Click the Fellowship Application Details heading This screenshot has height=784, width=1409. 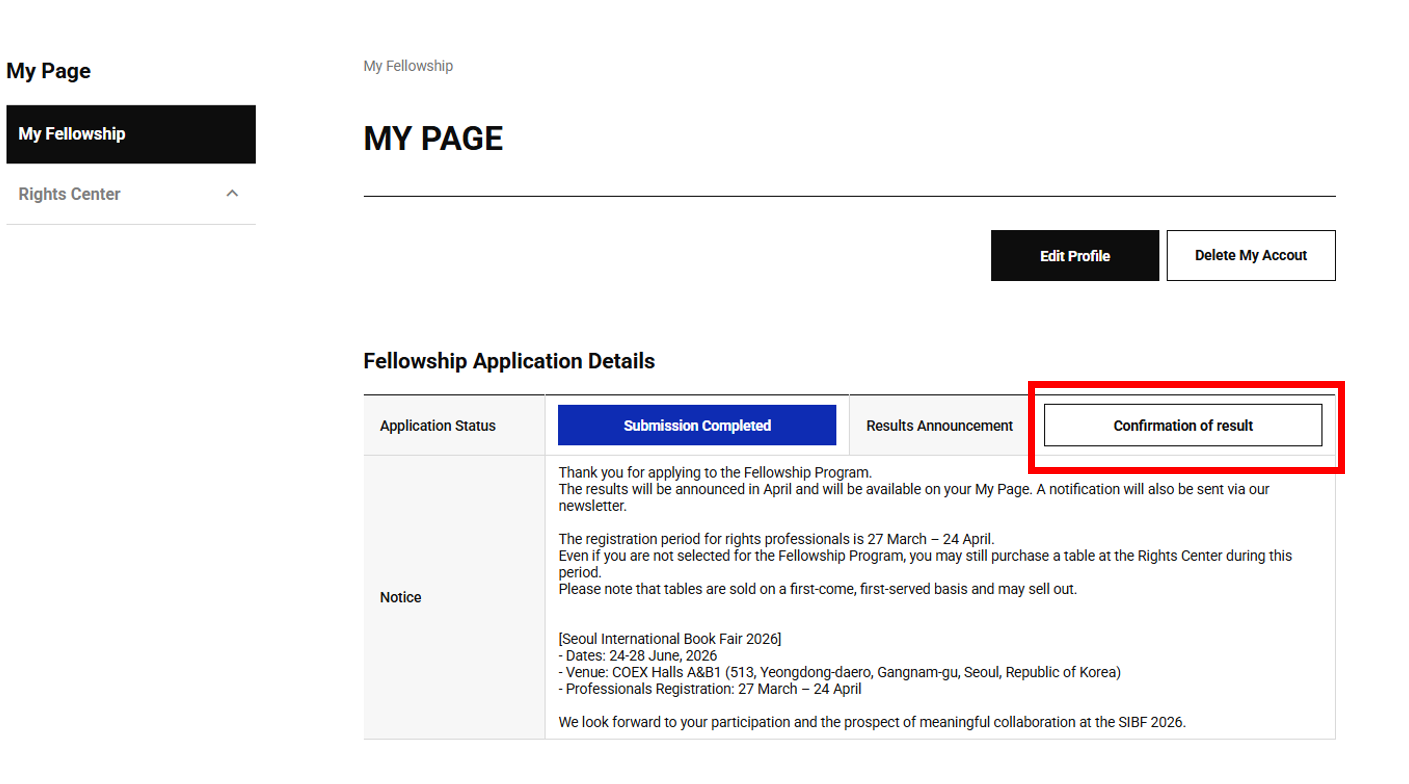[509, 361]
